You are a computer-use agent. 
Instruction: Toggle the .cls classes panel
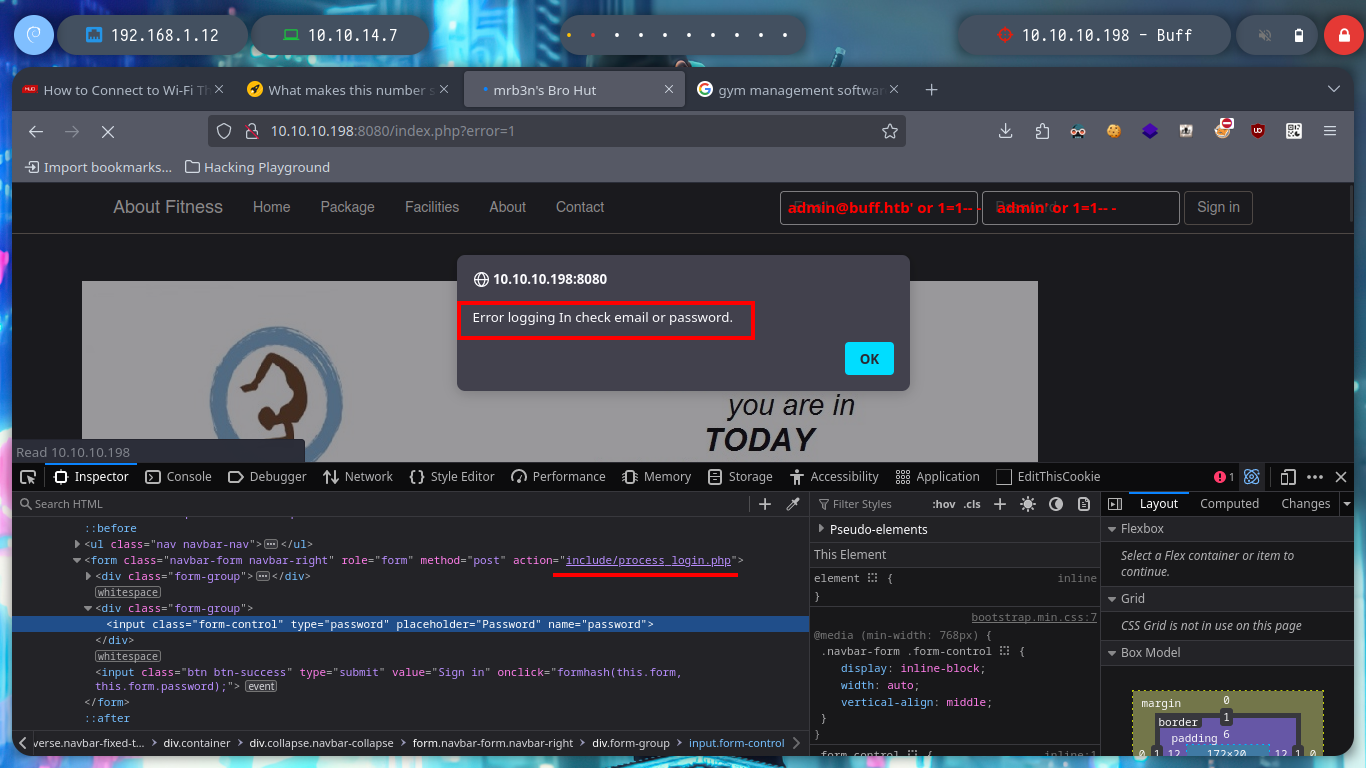tap(972, 504)
